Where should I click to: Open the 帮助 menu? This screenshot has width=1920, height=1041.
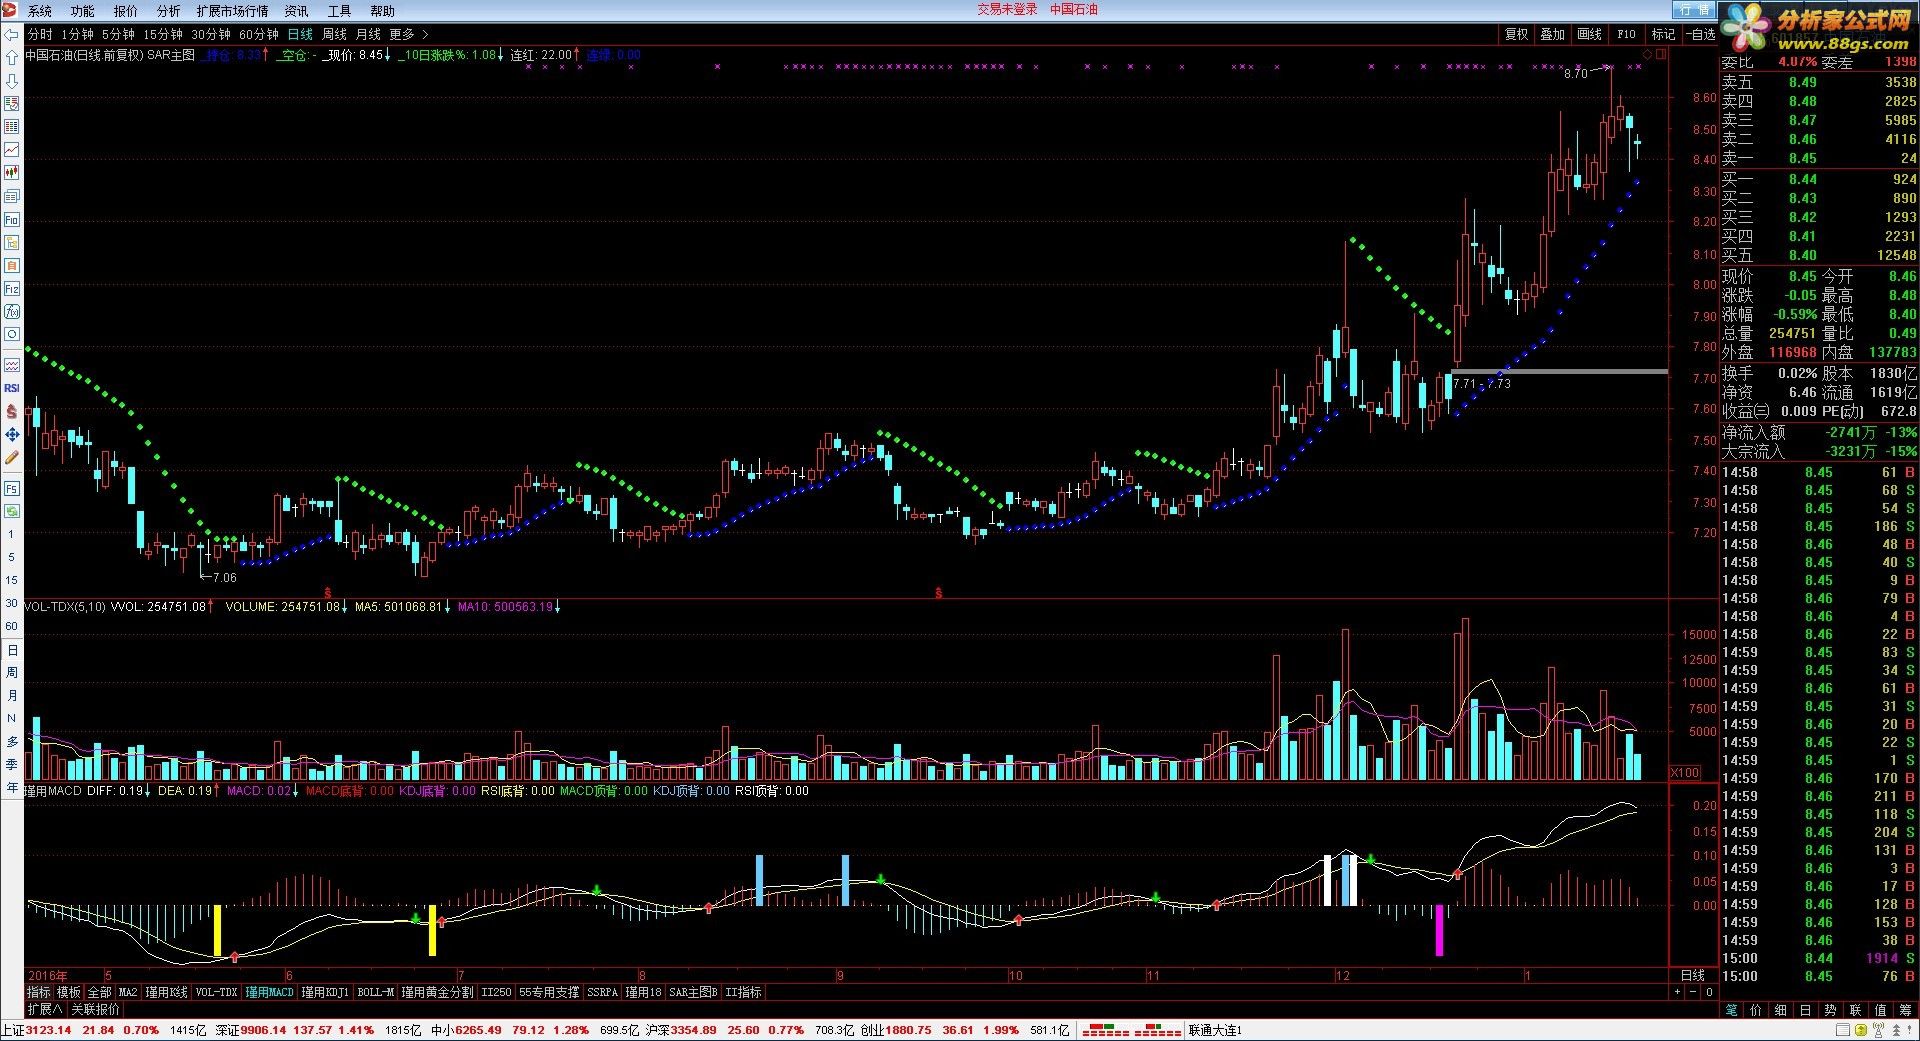[x=382, y=11]
